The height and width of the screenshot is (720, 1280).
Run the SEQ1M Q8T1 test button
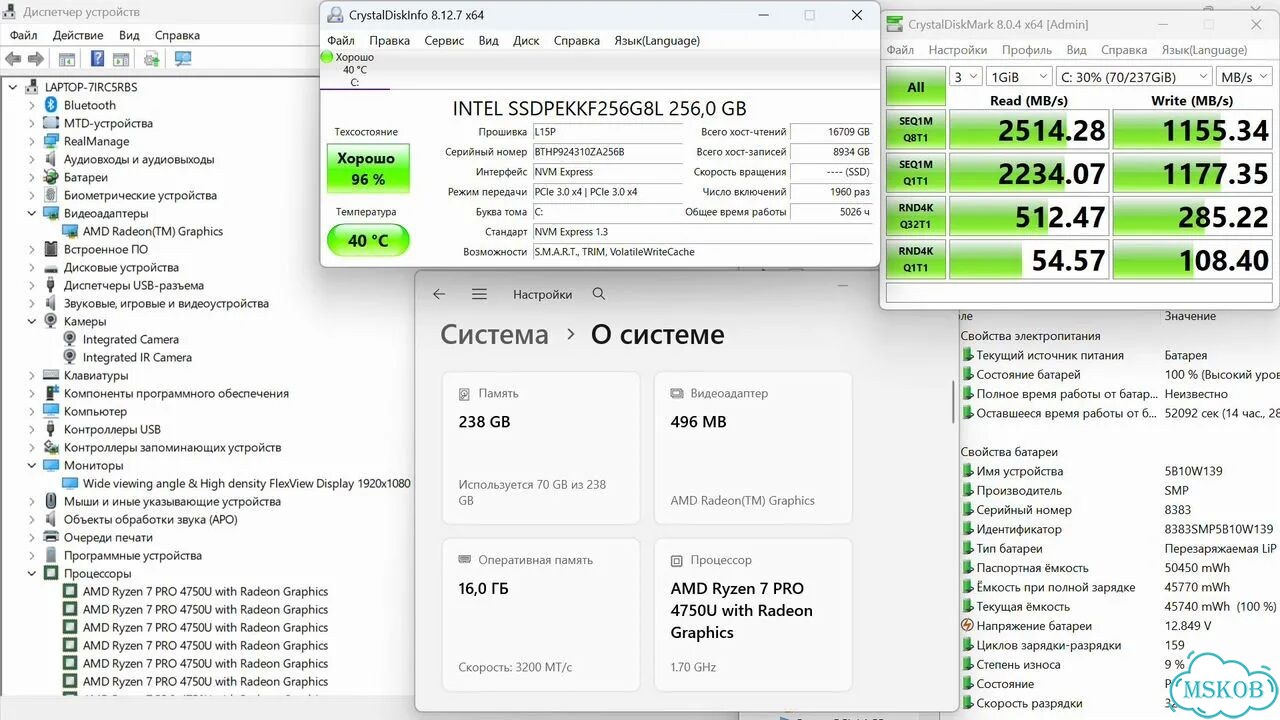pyautogui.click(x=915, y=129)
